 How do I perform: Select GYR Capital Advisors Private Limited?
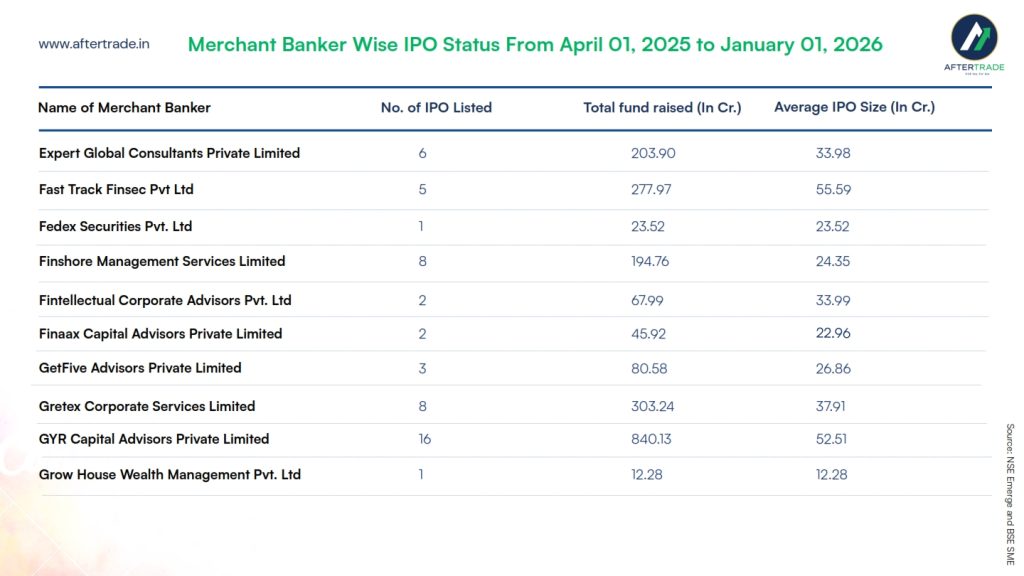pos(154,439)
